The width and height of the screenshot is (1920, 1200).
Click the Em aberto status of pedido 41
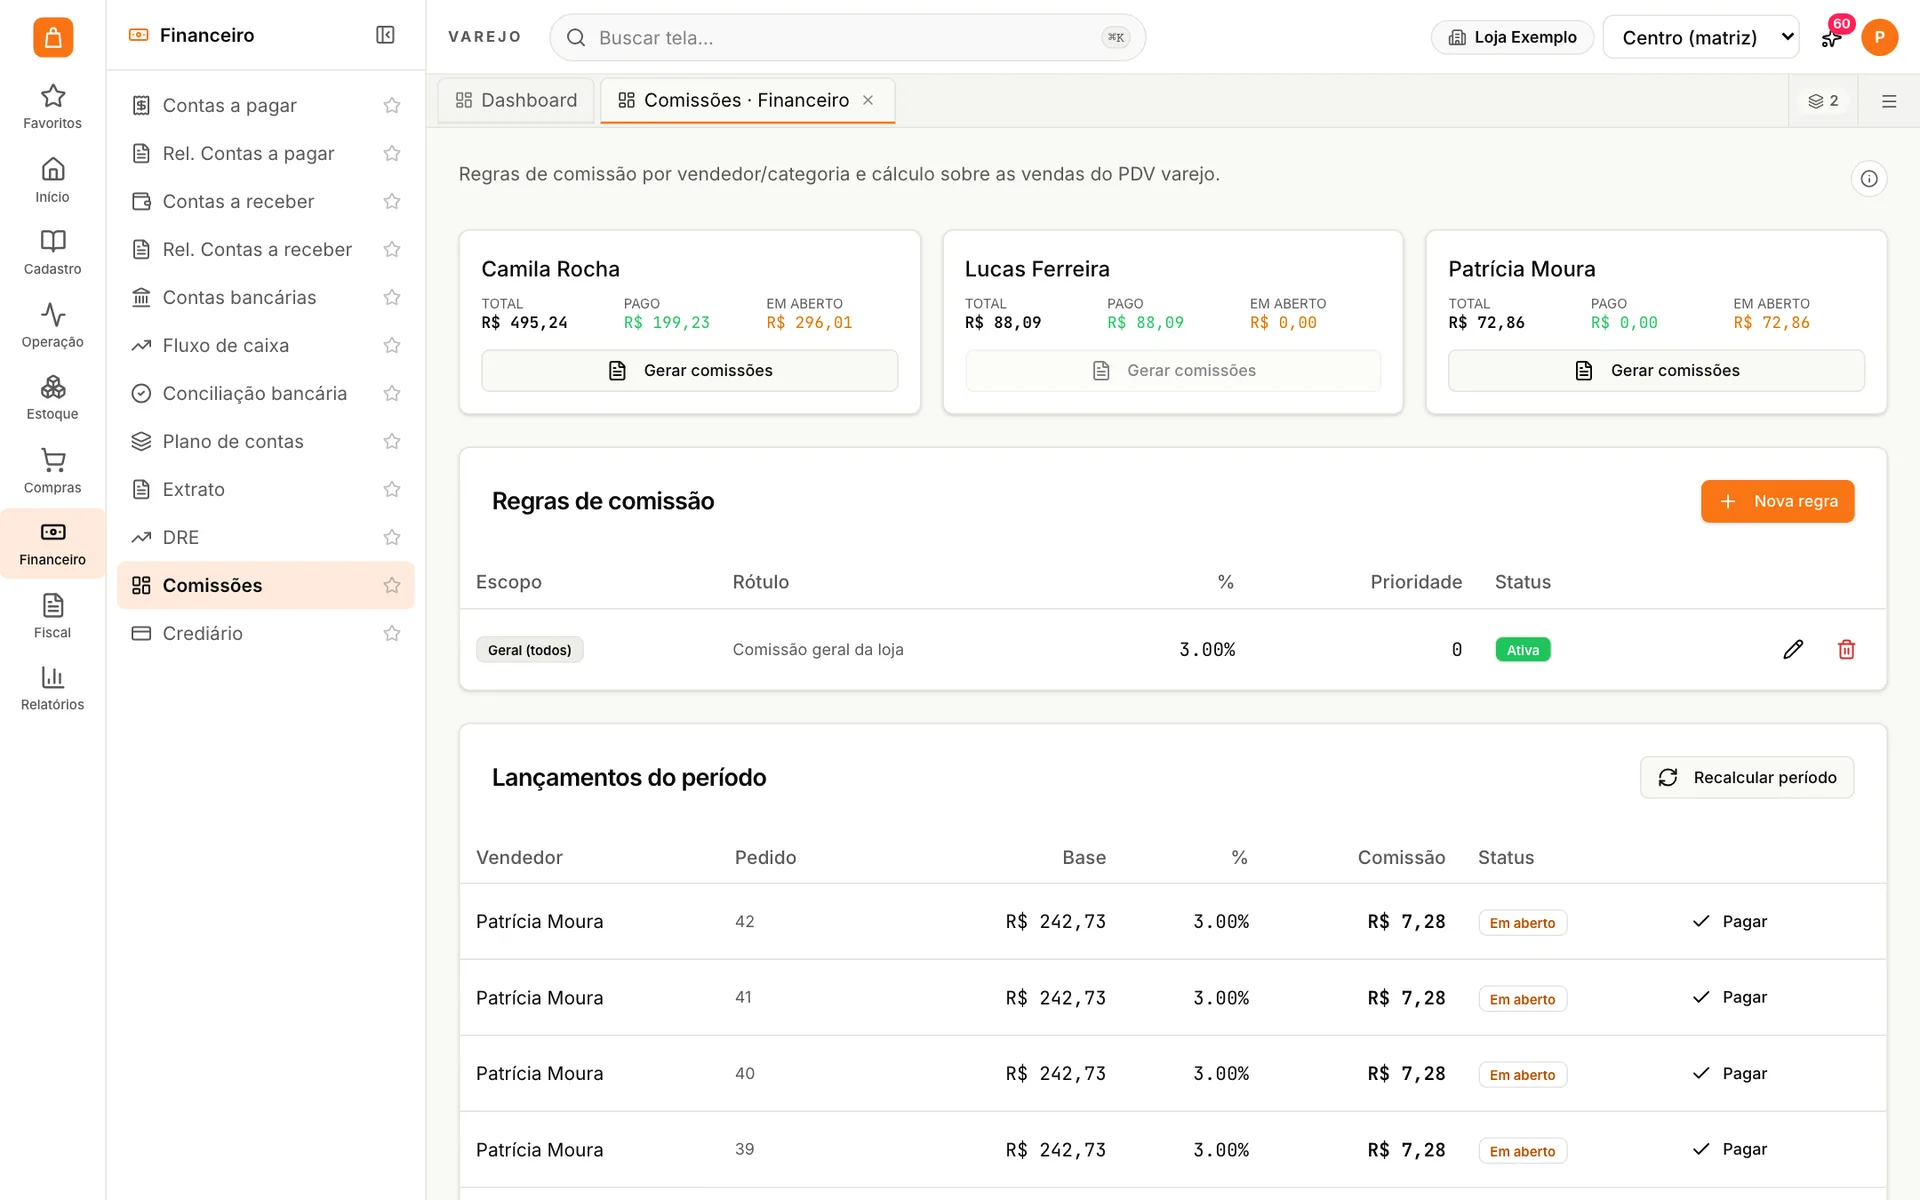point(1522,999)
